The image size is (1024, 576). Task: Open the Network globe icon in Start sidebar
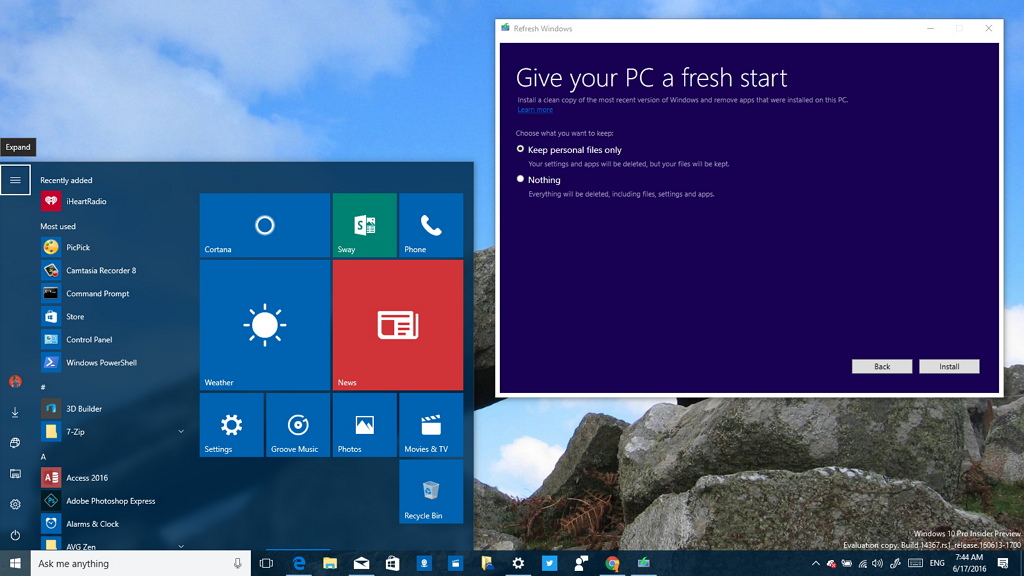click(15, 443)
